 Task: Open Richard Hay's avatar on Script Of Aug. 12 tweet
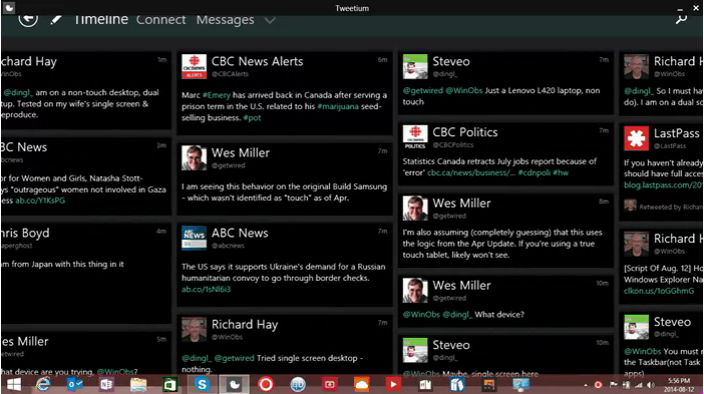(636, 243)
